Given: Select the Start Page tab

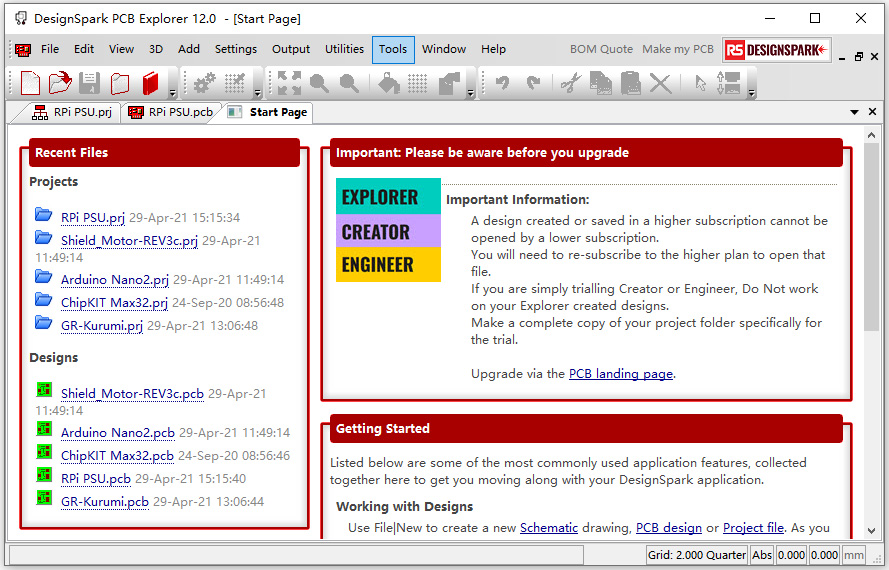Looking at the screenshot, I should point(268,112).
